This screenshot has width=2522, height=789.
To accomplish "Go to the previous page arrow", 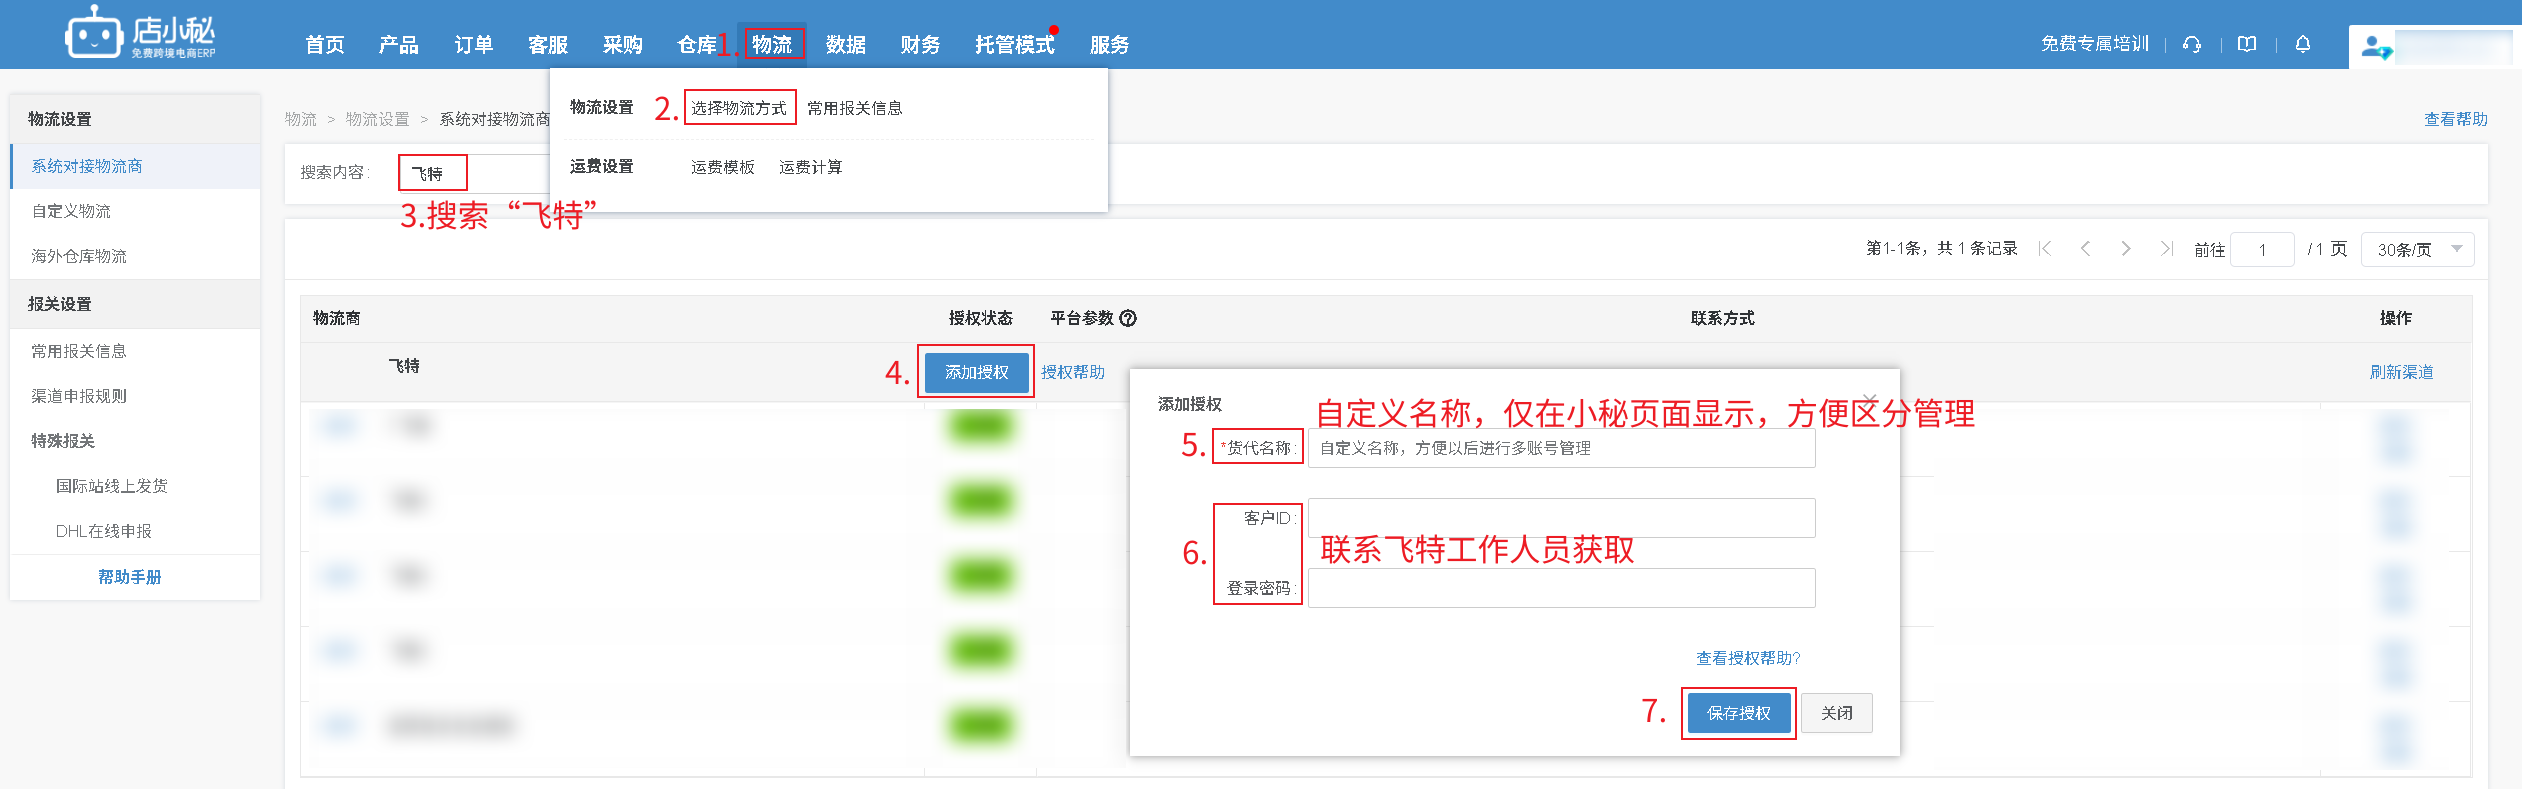I will pyautogui.click(x=2085, y=249).
